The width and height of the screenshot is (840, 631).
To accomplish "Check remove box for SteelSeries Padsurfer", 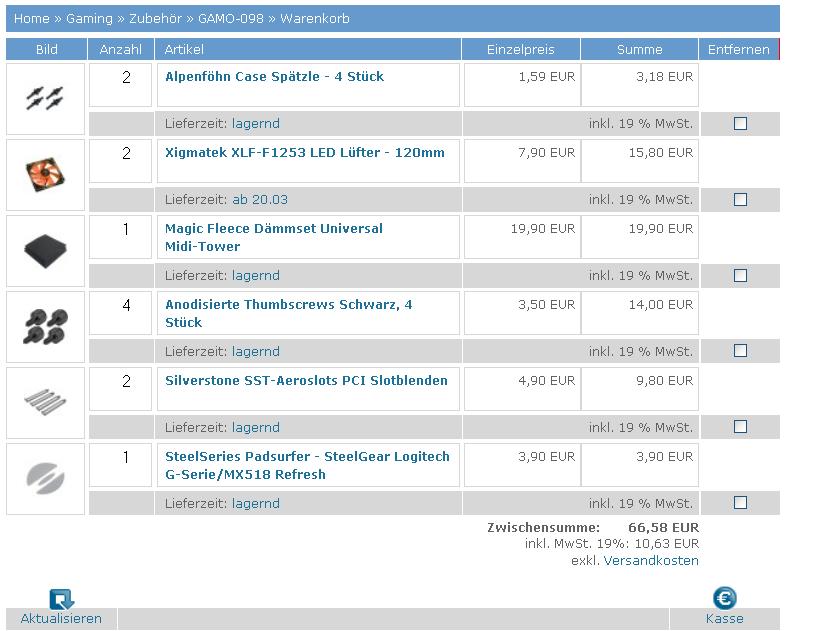I will click(740, 503).
